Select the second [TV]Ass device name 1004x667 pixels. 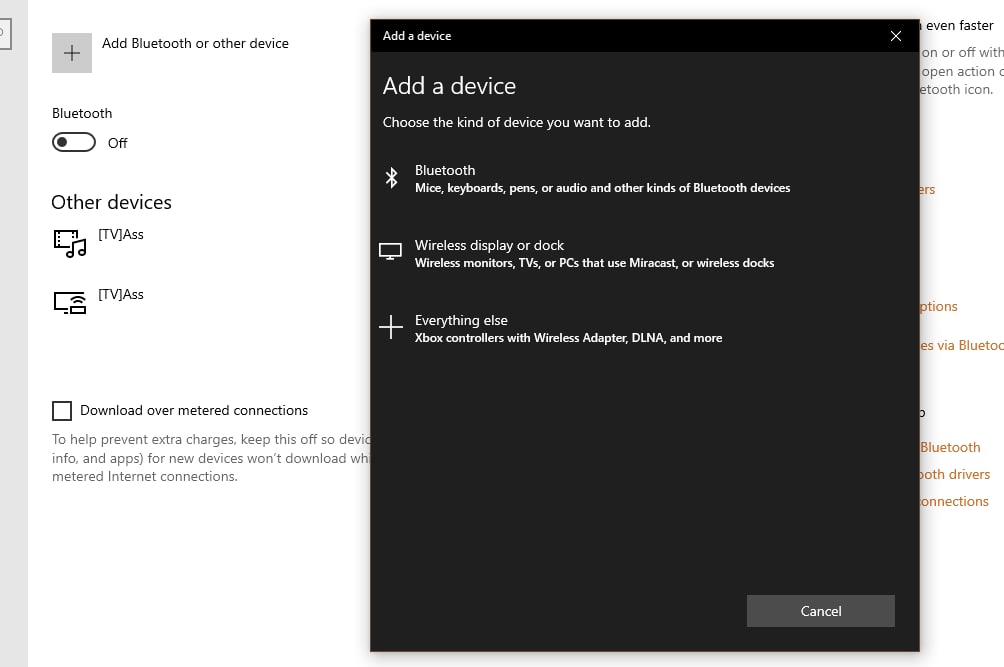click(121, 294)
